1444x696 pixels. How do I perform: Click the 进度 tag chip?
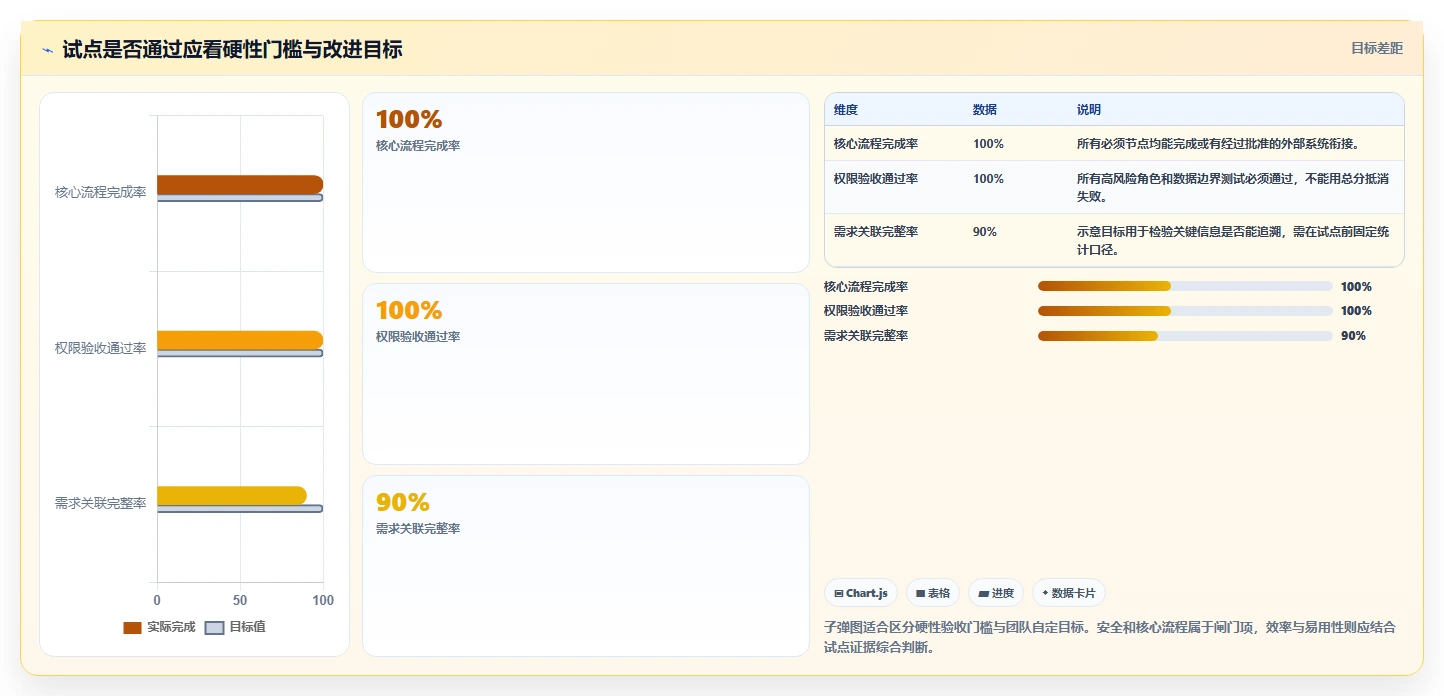click(x=996, y=593)
